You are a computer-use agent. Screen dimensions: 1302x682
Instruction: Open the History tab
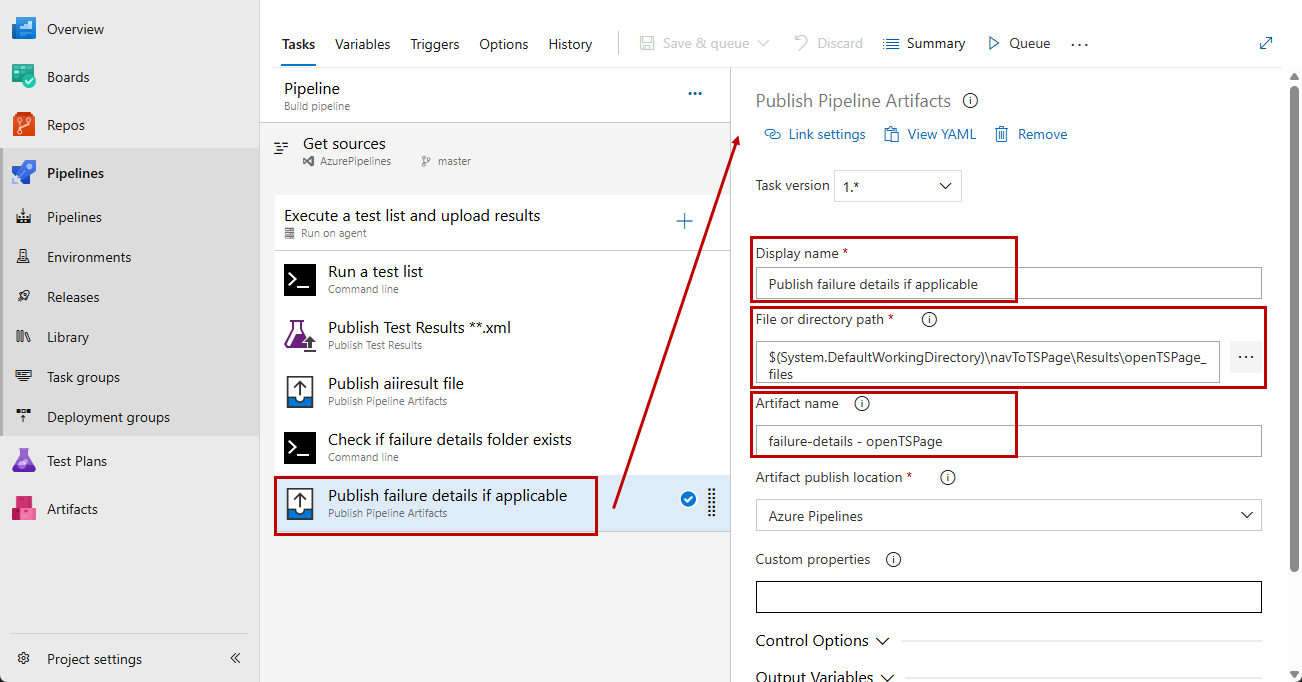tap(570, 44)
